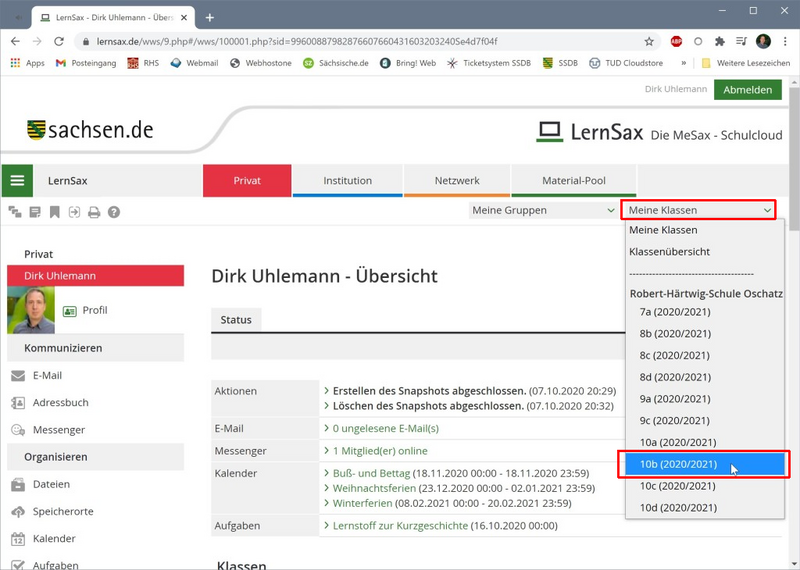Collapse the Meine Klassen dropdown
800x570 pixels.
(698, 210)
